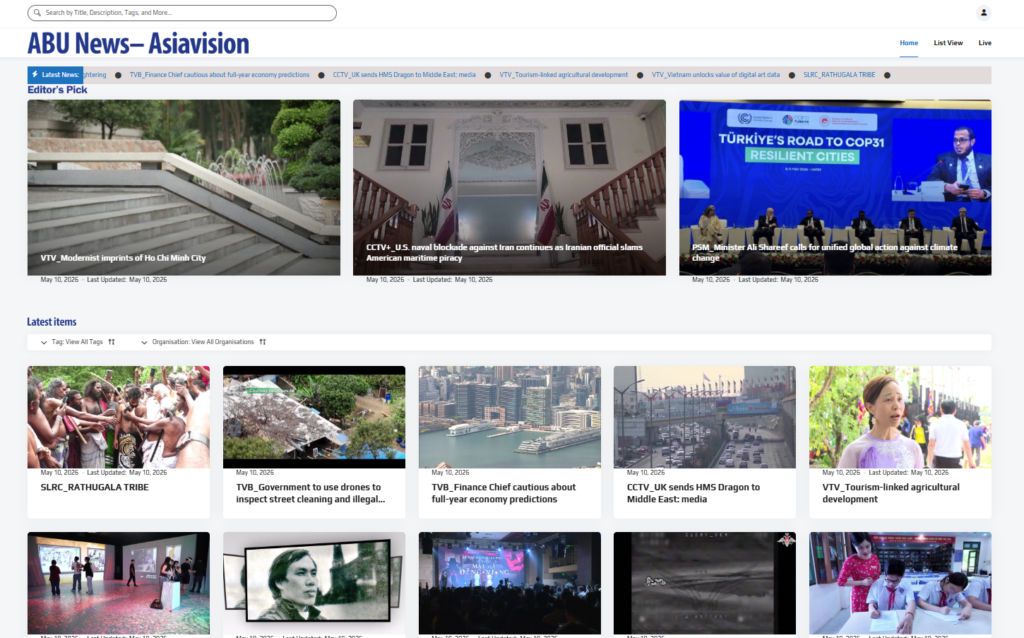The width and height of the screenshot is (1024, 638).
Task: Open the Tag: View All Tags dropdown
Action: [77, 342]
